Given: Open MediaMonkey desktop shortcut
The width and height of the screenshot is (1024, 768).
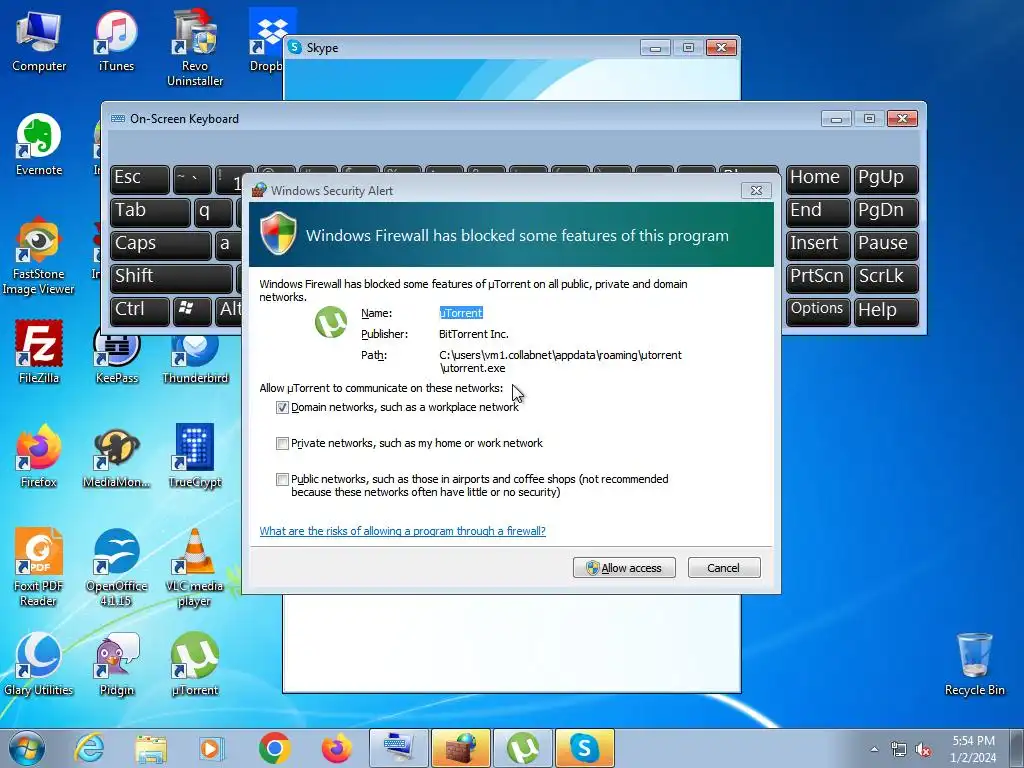Looking at the screenshot, I should pyautogui.click(x=116, y=456).
